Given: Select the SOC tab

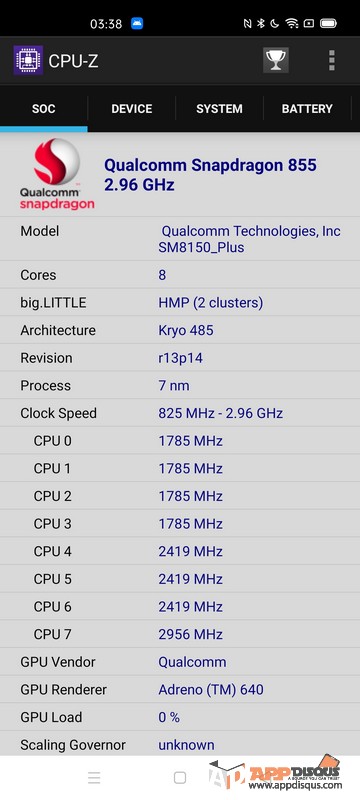Looking at the screenshot, I should point(43,109).
